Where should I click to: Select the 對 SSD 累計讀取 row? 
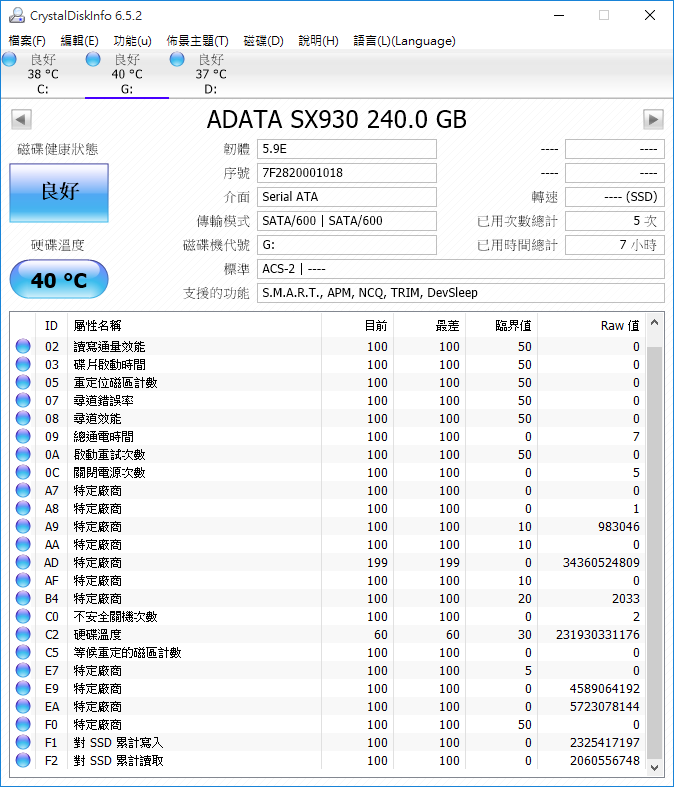pos(328,761)
